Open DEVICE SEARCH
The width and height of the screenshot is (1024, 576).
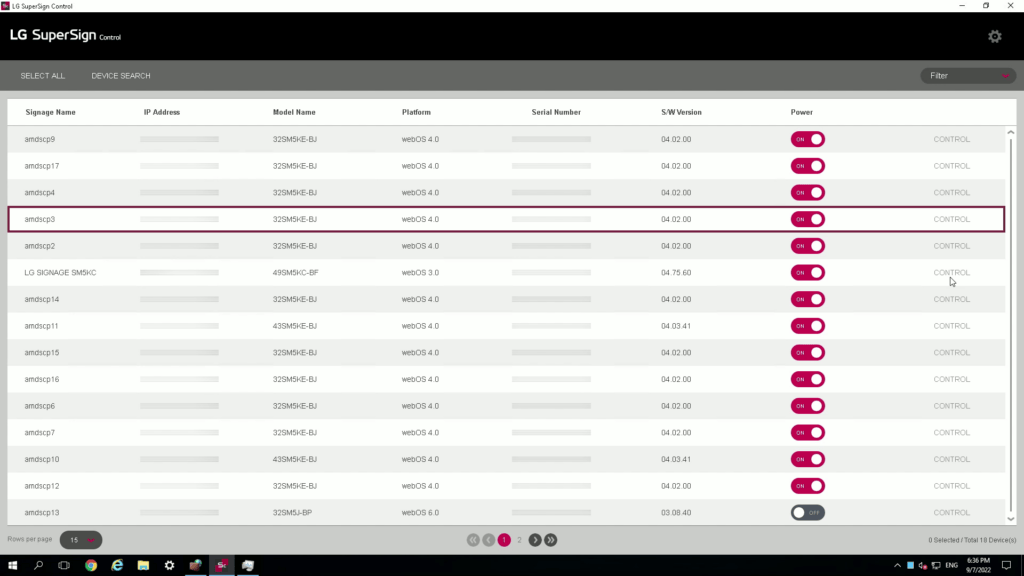[x=120, y=75]
